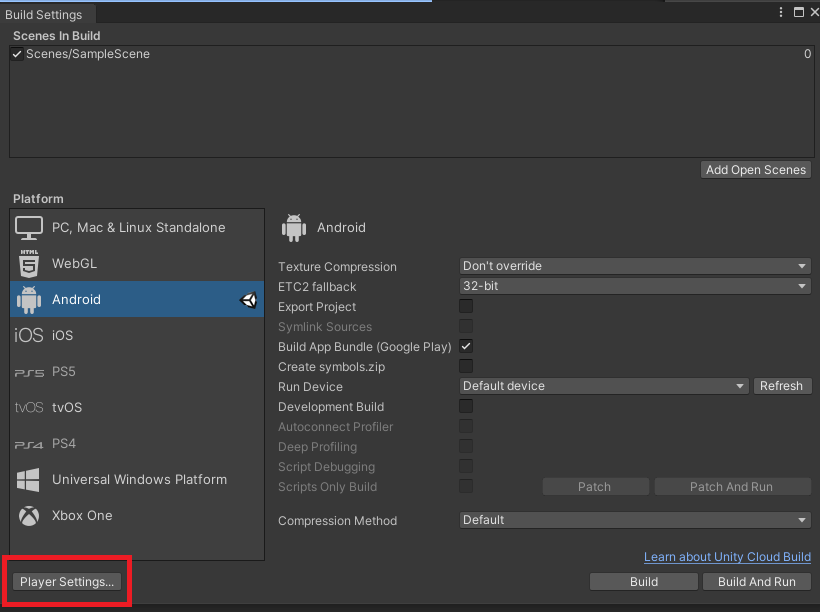Screen dimensions: 820x612
Task: Select iOS platform label
Action: point(62,335)
